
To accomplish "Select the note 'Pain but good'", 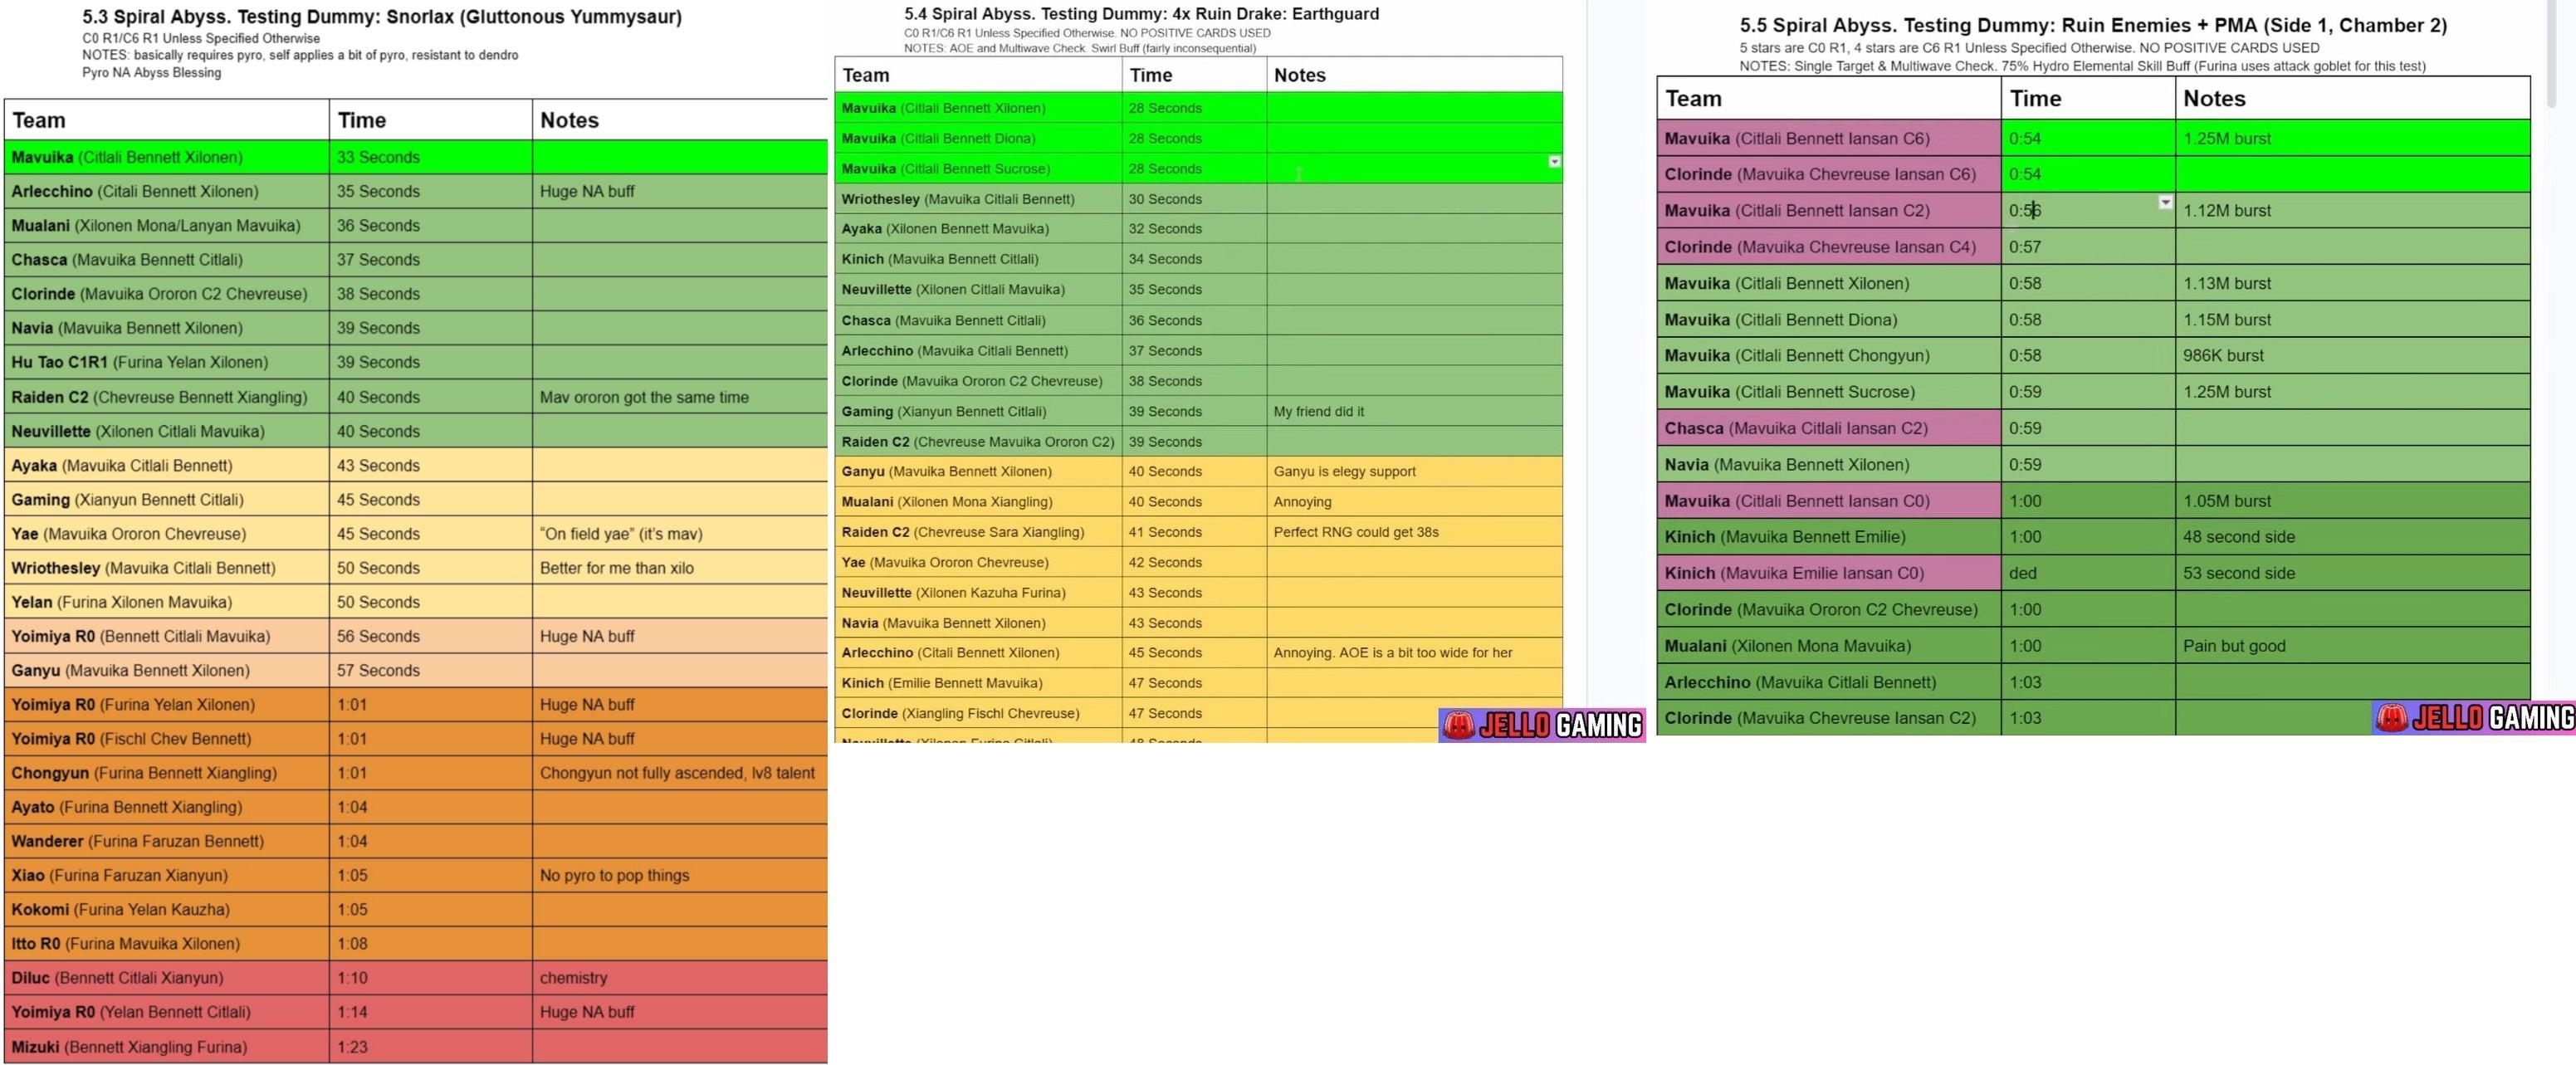I will 2234,646.
